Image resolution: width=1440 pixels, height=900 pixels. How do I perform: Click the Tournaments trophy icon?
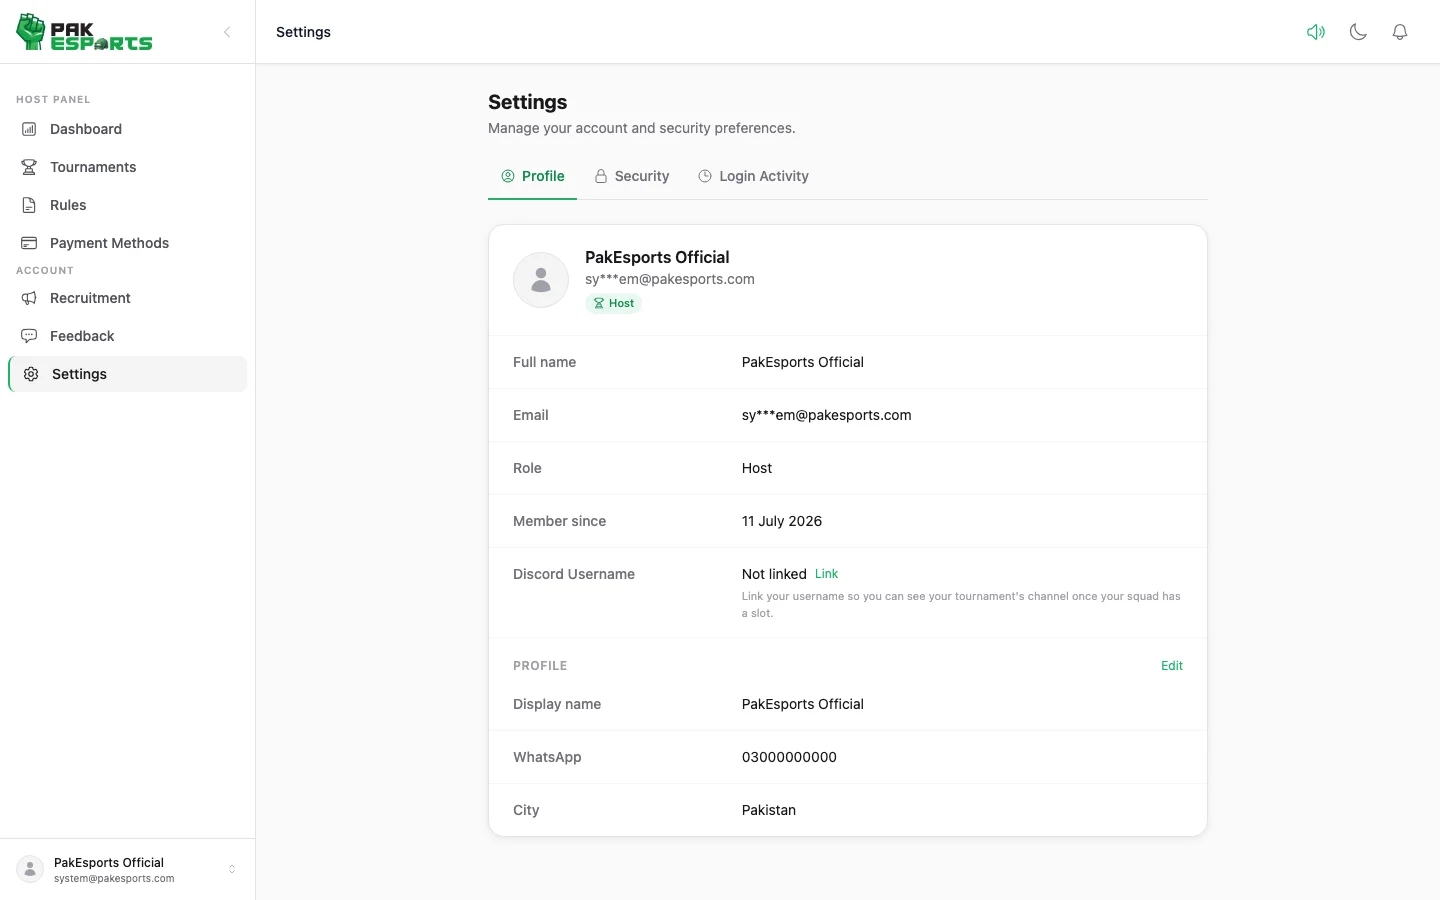pyautogui.click(x=29, y=167)
